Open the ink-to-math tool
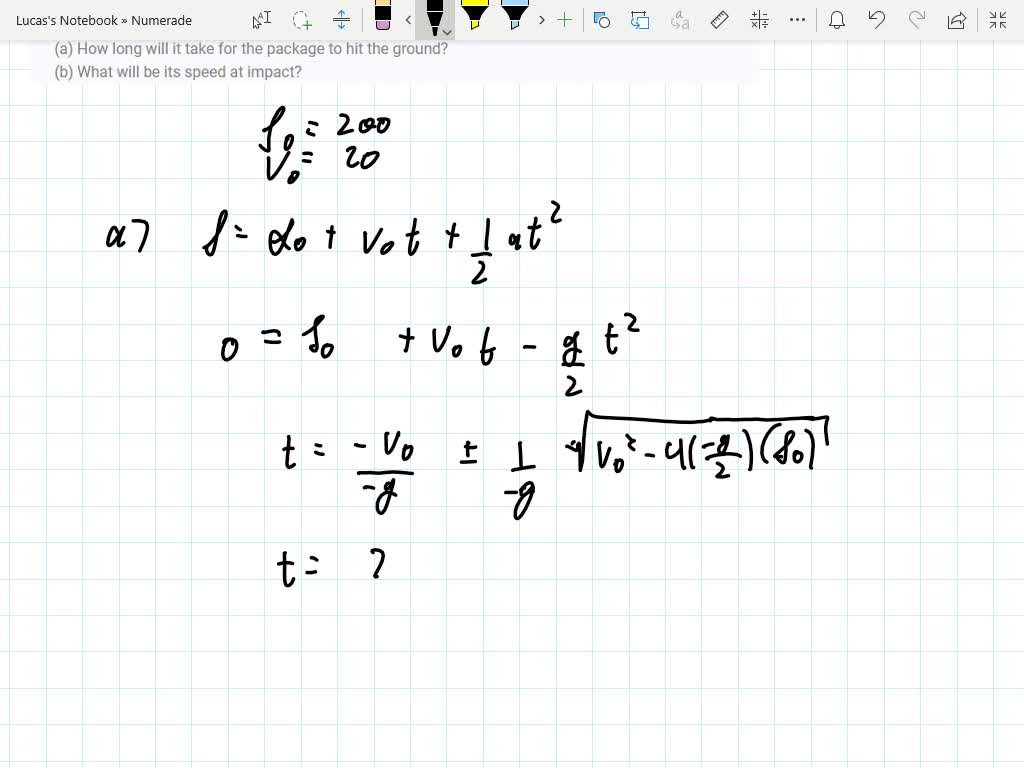 click(x=758, y=20)
